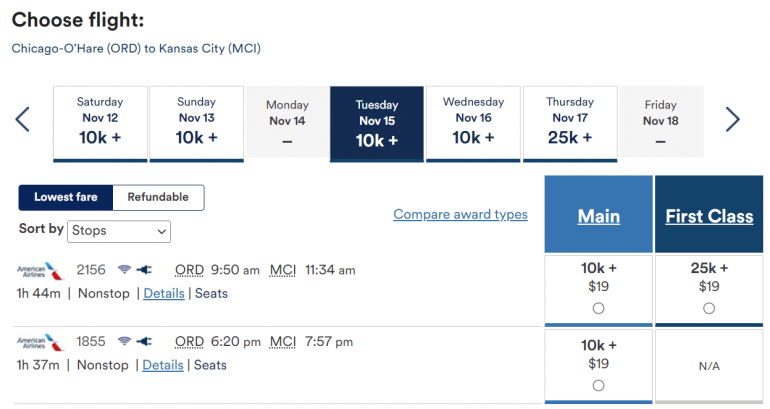Expand Details for flight 2156

click(164, 293)
